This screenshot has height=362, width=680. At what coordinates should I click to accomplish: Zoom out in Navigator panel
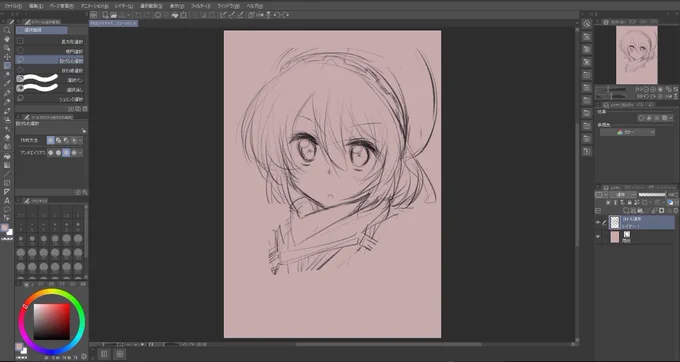pyautogui.click(x=647, y=89)
